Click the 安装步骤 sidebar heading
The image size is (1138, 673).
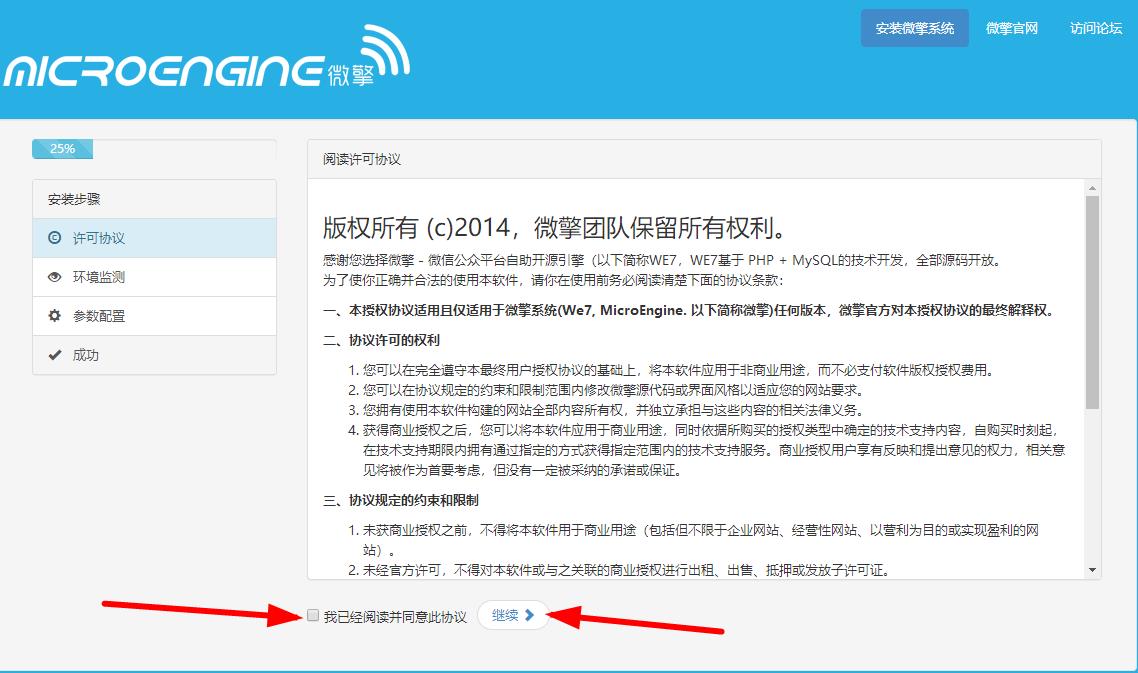[74, 199]
